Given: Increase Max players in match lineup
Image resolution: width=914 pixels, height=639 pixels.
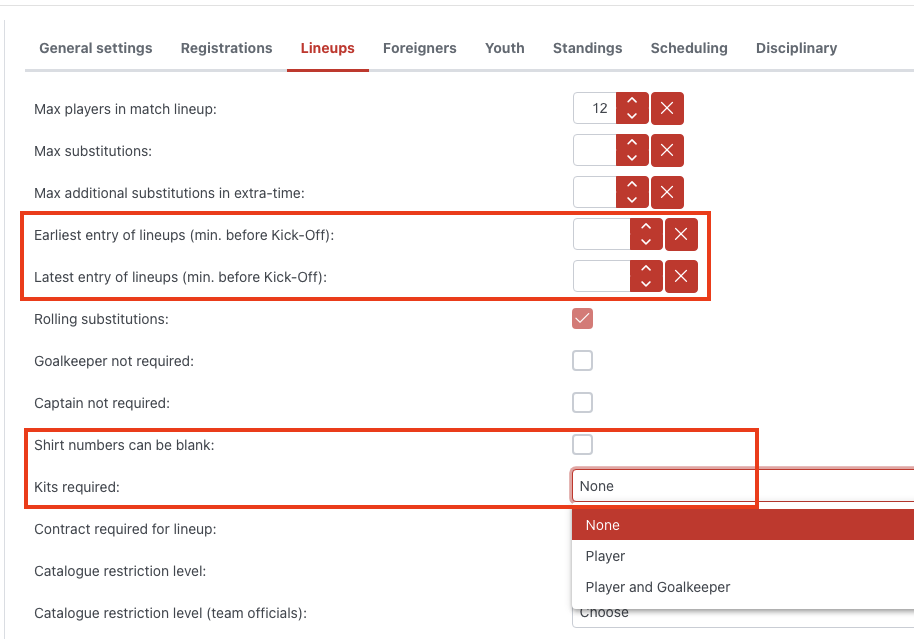Looking at the screenshot, I should point(632,101).
